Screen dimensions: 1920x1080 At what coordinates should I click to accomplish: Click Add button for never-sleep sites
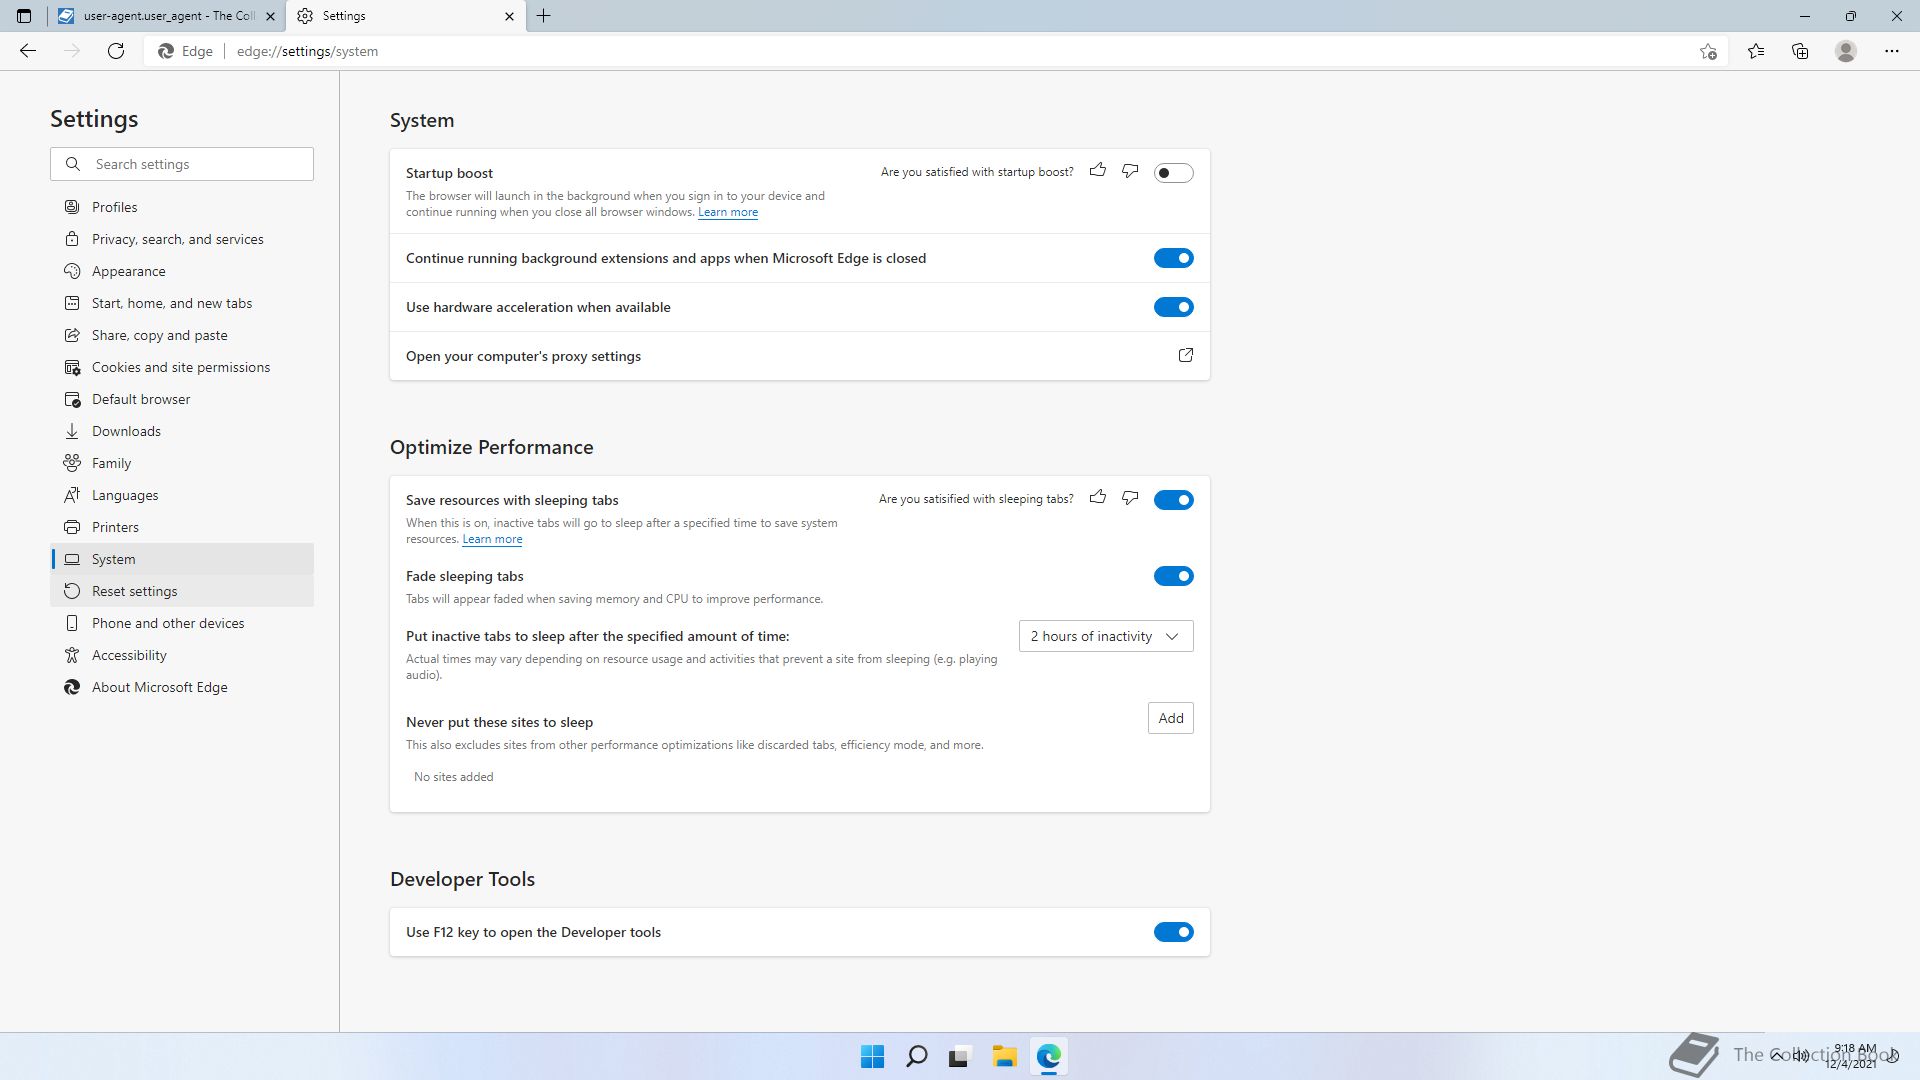1170,718
